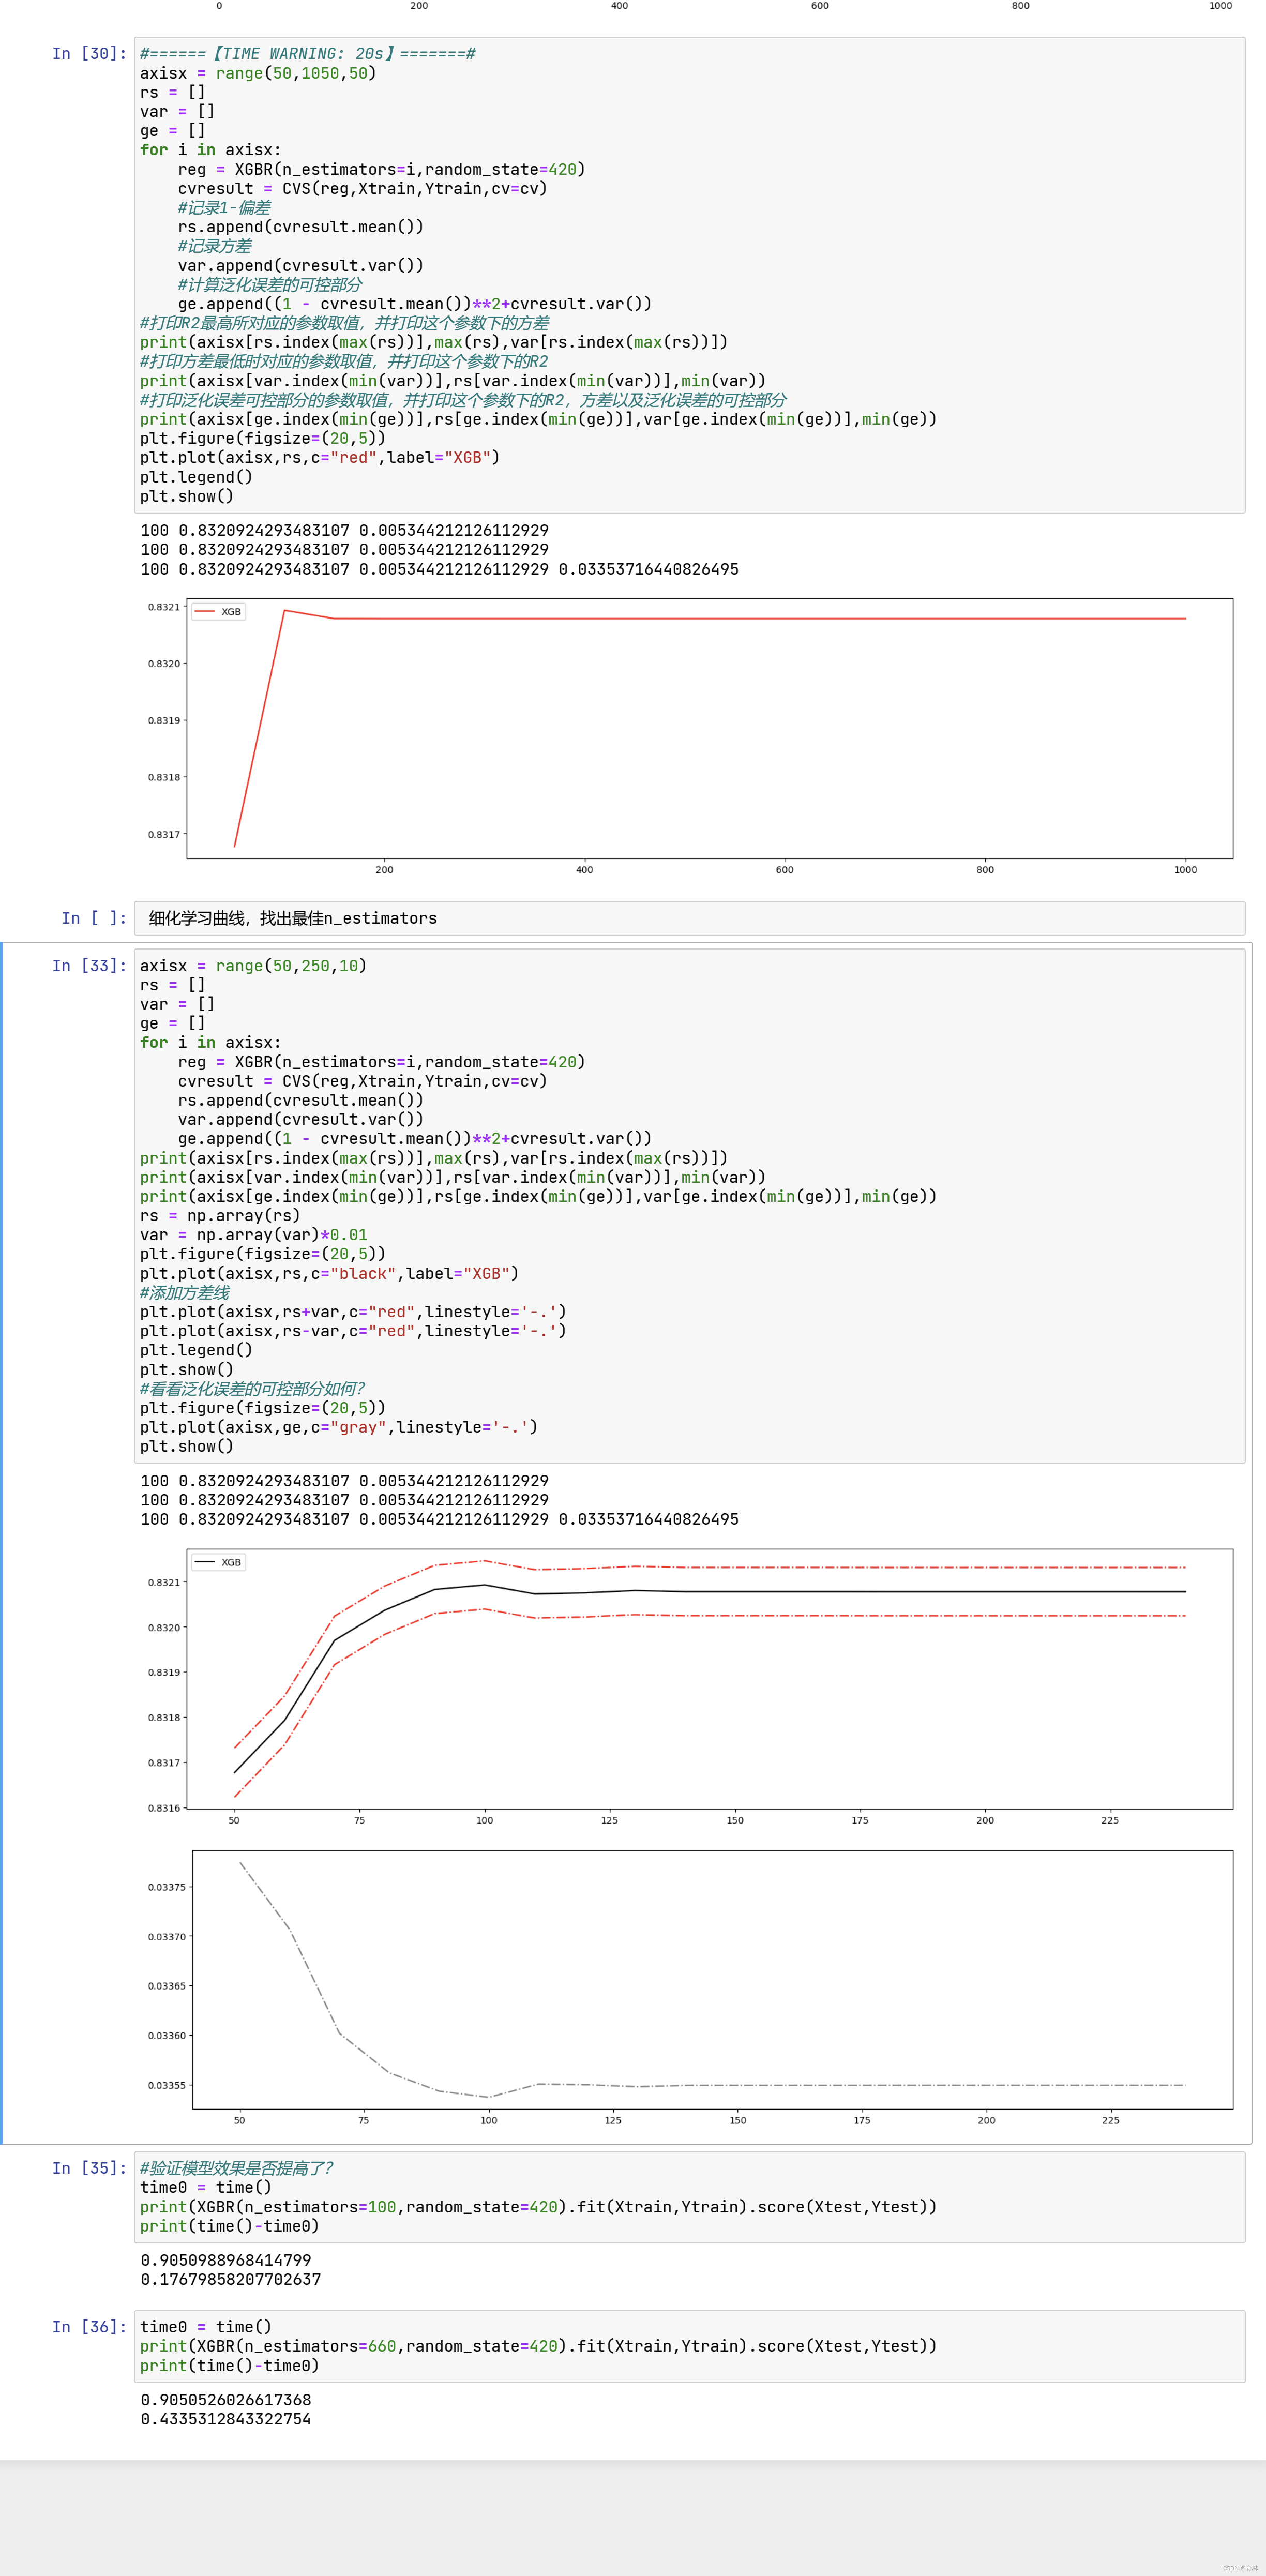Image resolution: width=1266 pixels, height=2576 pixels.
Task: Click the #验证模型效果是否提高了? comment
Action: [237, 2168]
